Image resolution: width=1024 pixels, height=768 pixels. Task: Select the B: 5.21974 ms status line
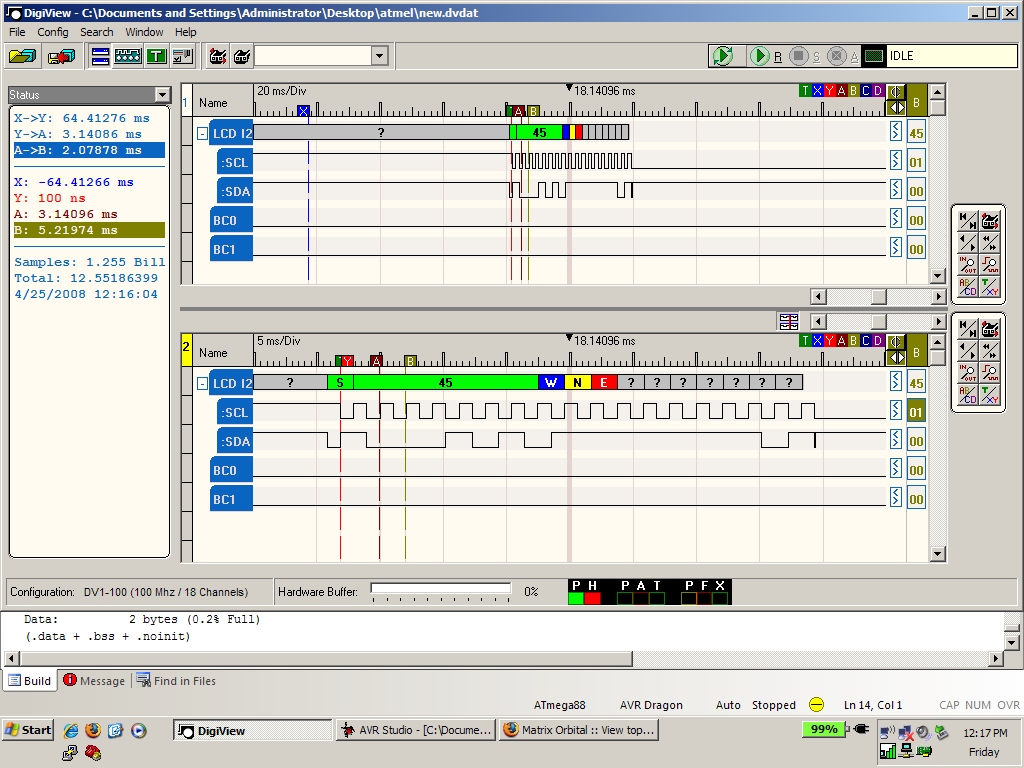(89, 230)
